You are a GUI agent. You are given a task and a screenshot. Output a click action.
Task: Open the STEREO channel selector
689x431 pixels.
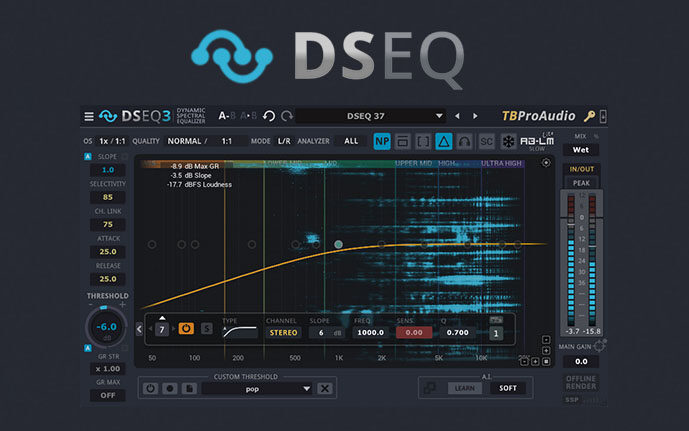(x=283, y=332)
